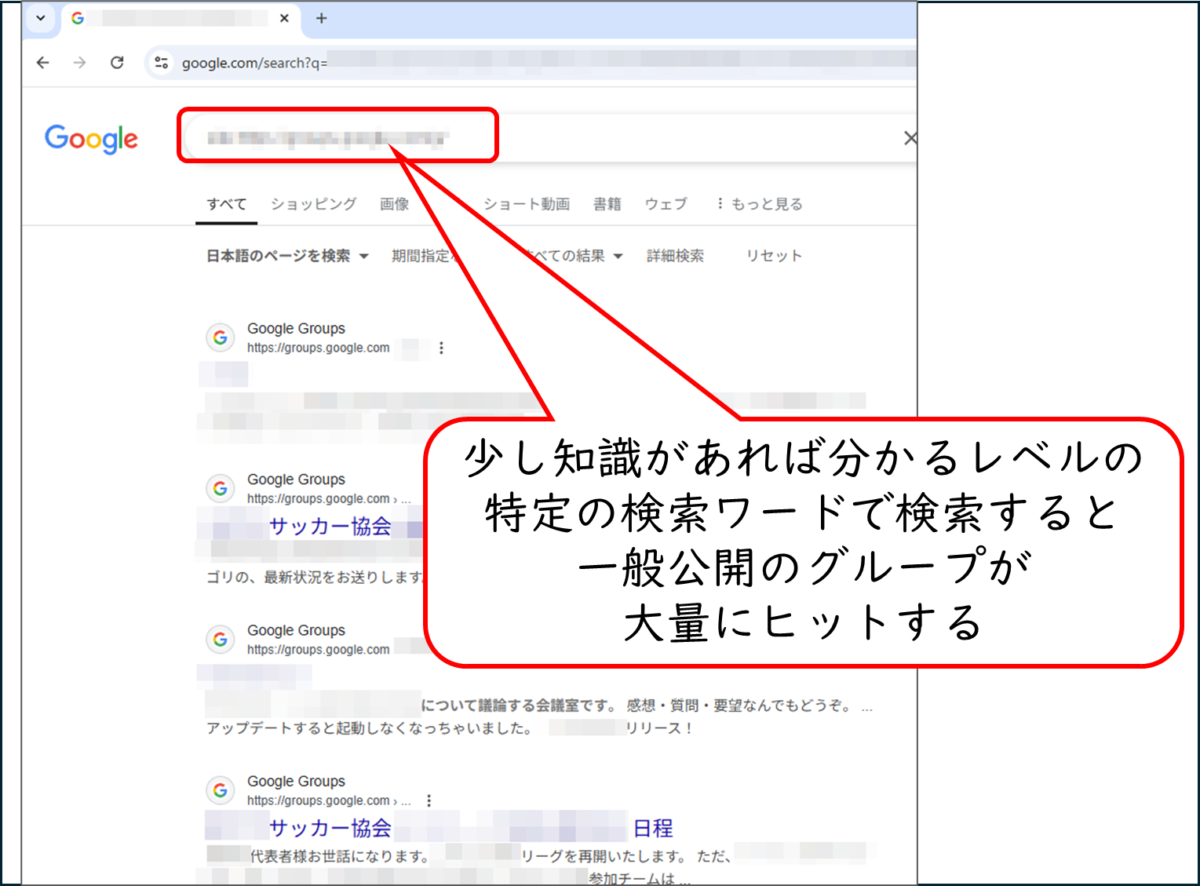Click snippet アップデートすると起動しなくなっちゃいました

tap(368, 728)
